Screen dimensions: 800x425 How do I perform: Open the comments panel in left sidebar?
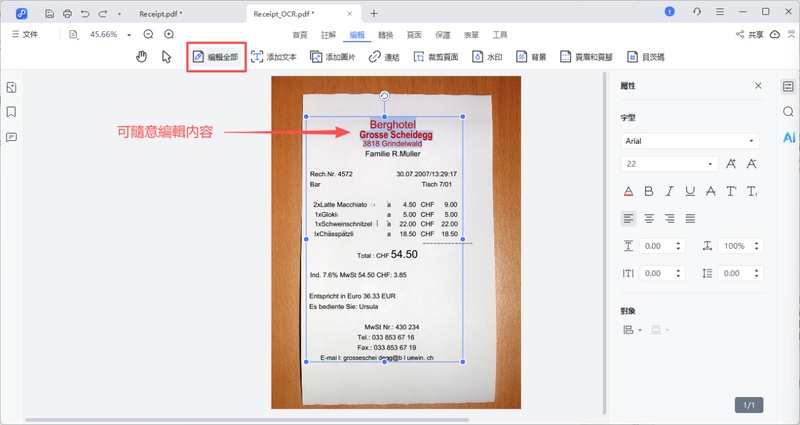[x=11, y=137]
